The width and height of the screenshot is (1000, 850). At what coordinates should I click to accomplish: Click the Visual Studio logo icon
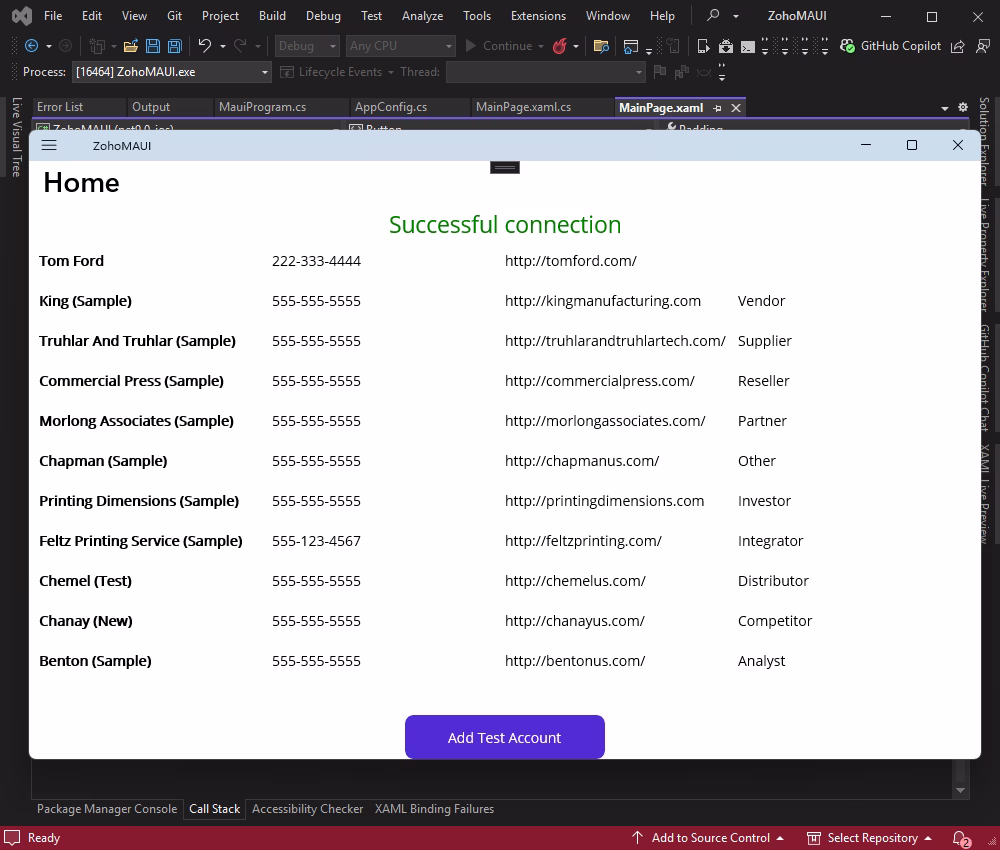click(x=22, y=16)
